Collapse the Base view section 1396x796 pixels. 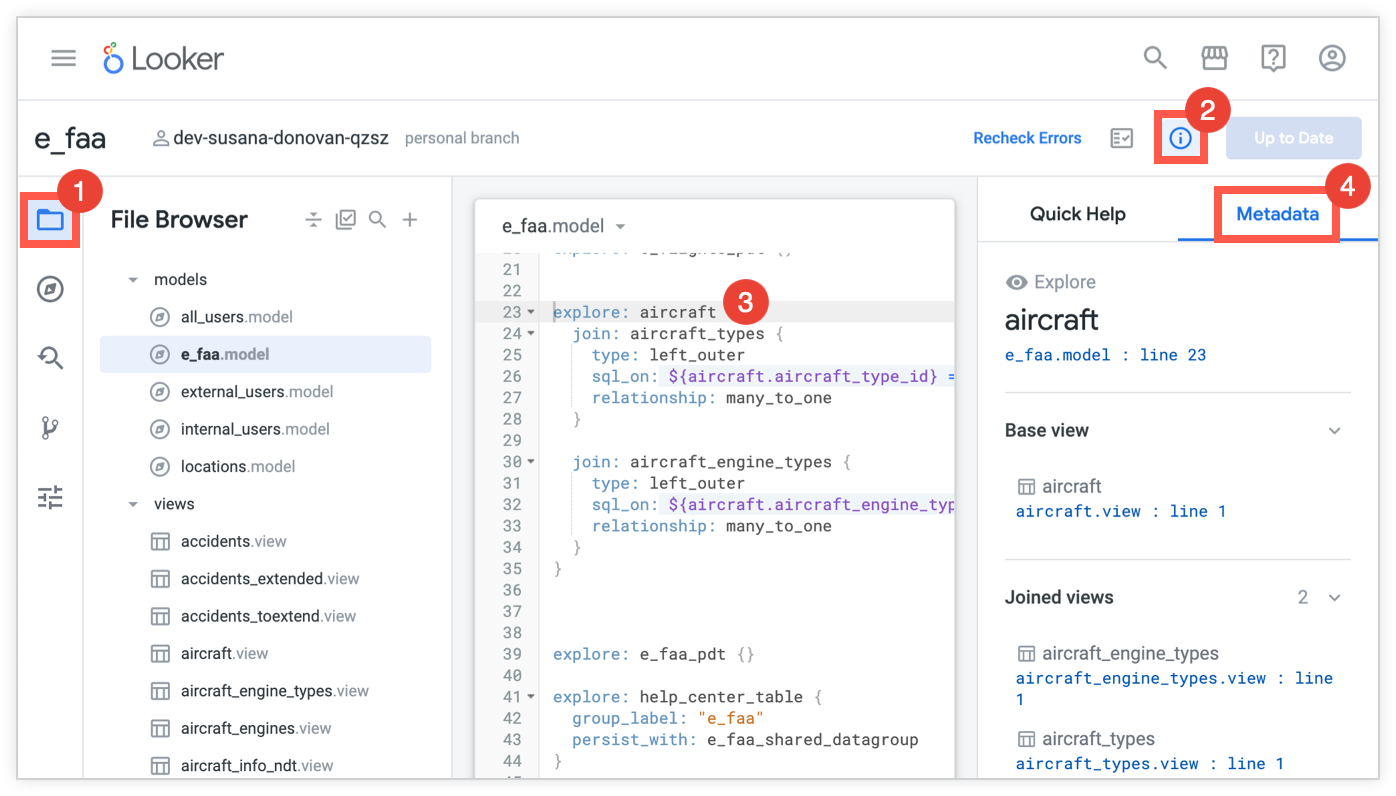pos(1334,431)
